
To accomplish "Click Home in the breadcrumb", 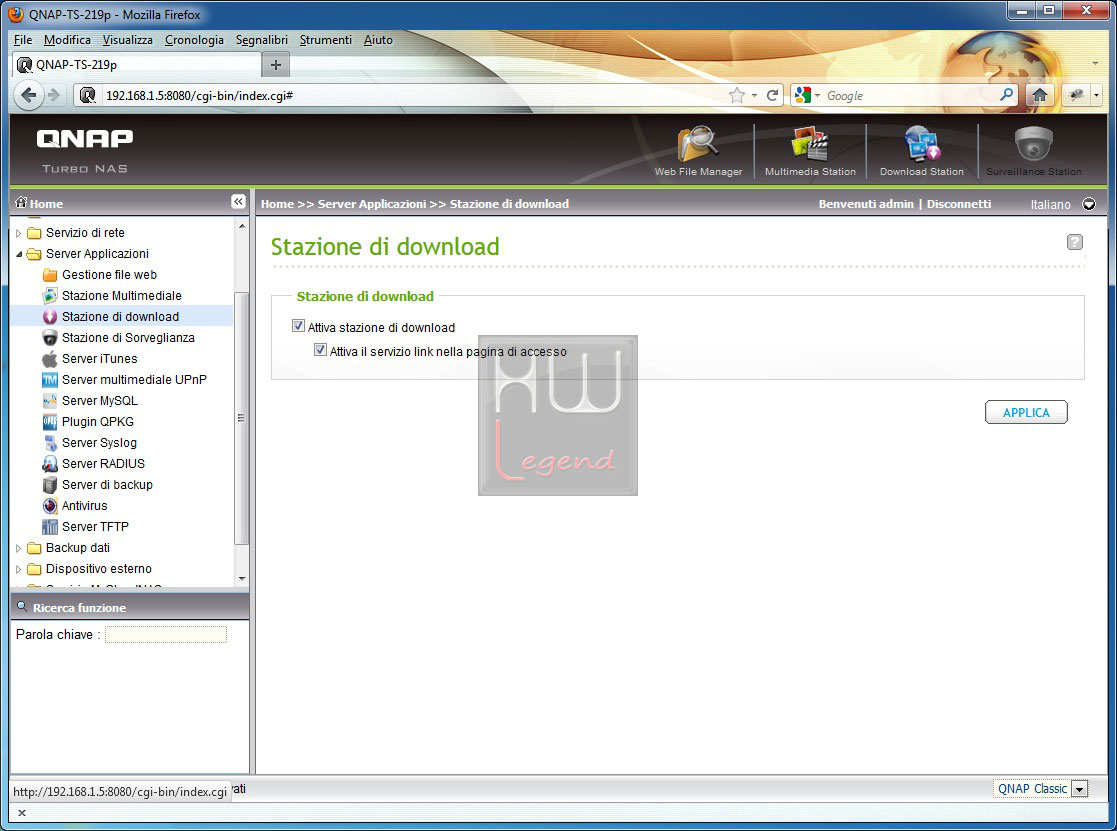I will coord(277,204).
